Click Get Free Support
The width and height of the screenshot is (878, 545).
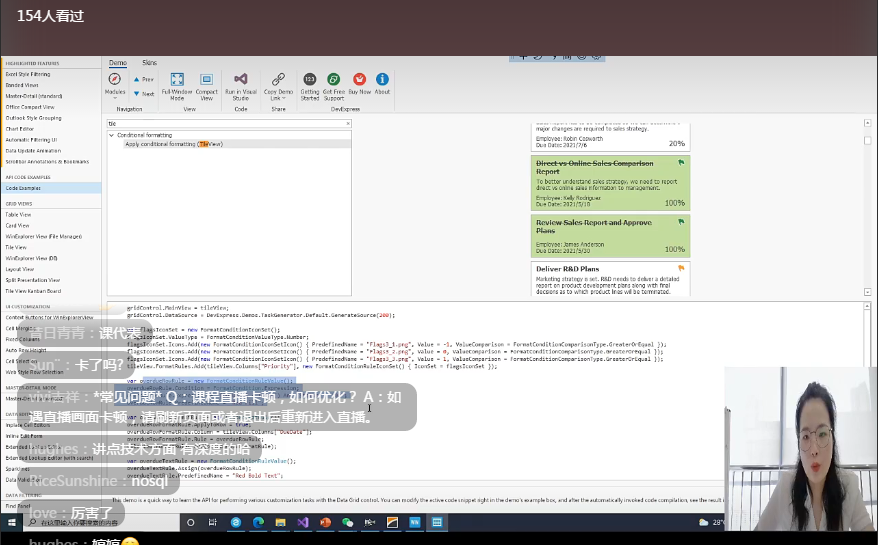point(334,87)
